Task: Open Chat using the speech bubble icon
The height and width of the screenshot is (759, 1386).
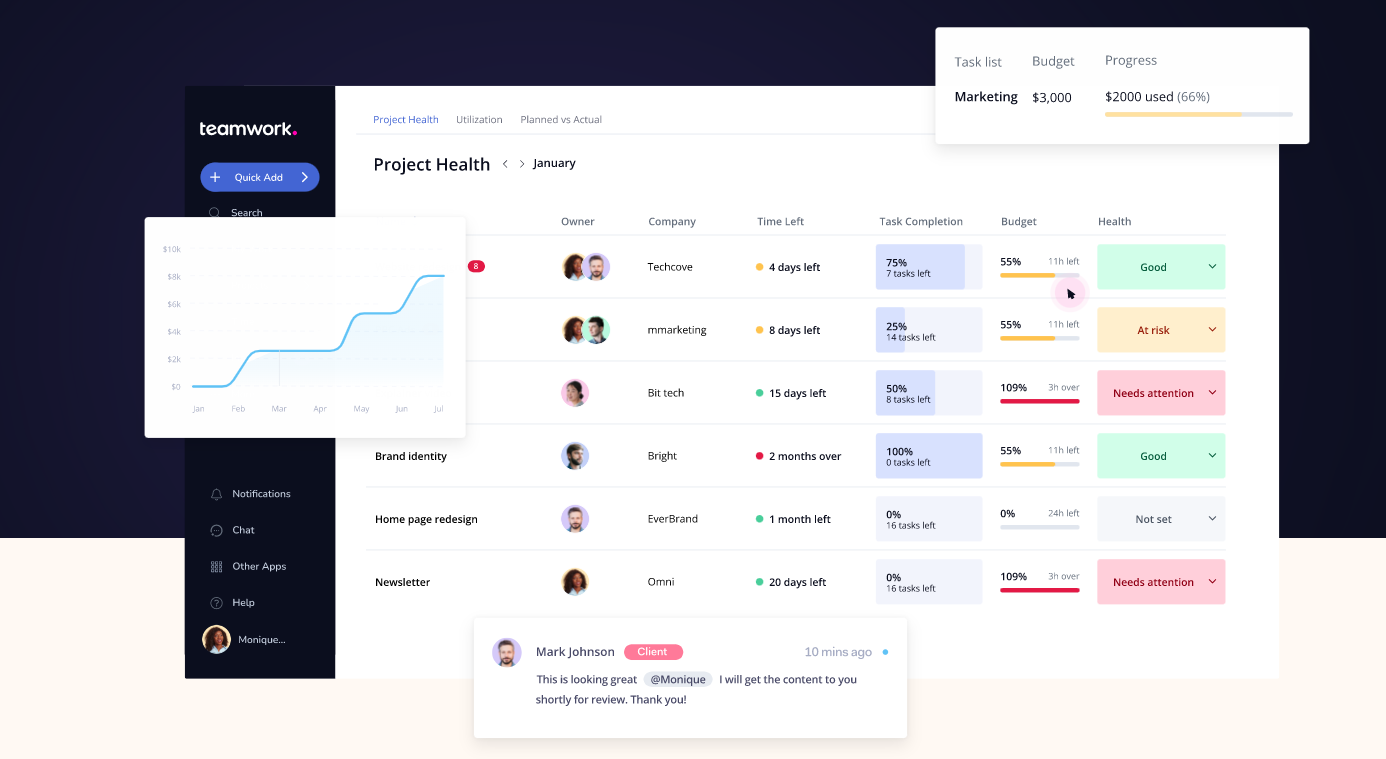Action: tap(216, 530)
